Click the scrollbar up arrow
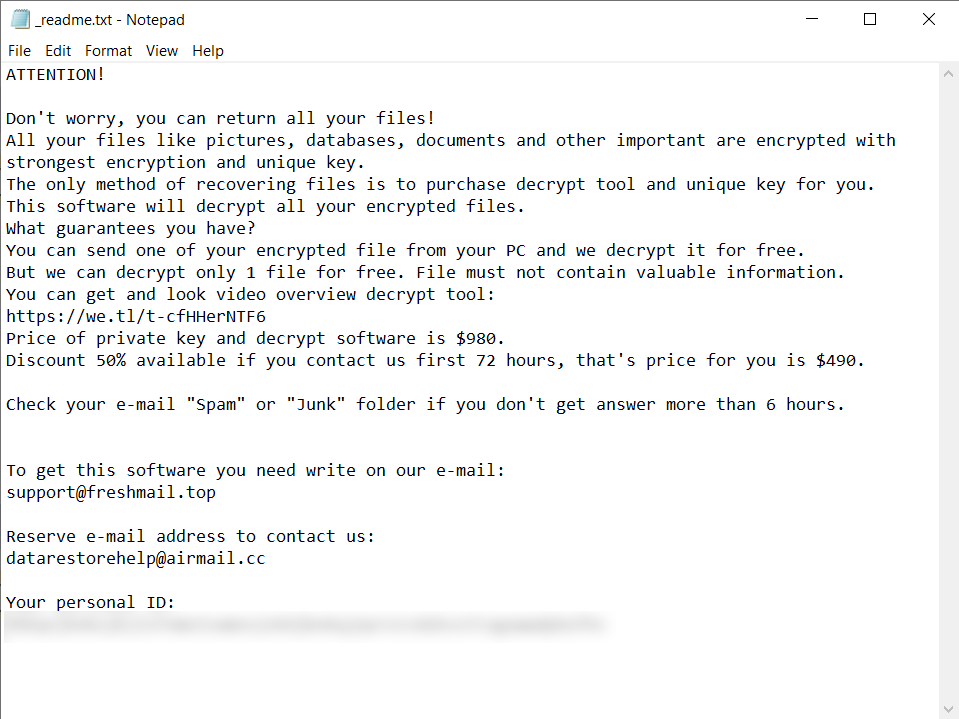Viewport: 959px width, 719px height. [948, 74]
